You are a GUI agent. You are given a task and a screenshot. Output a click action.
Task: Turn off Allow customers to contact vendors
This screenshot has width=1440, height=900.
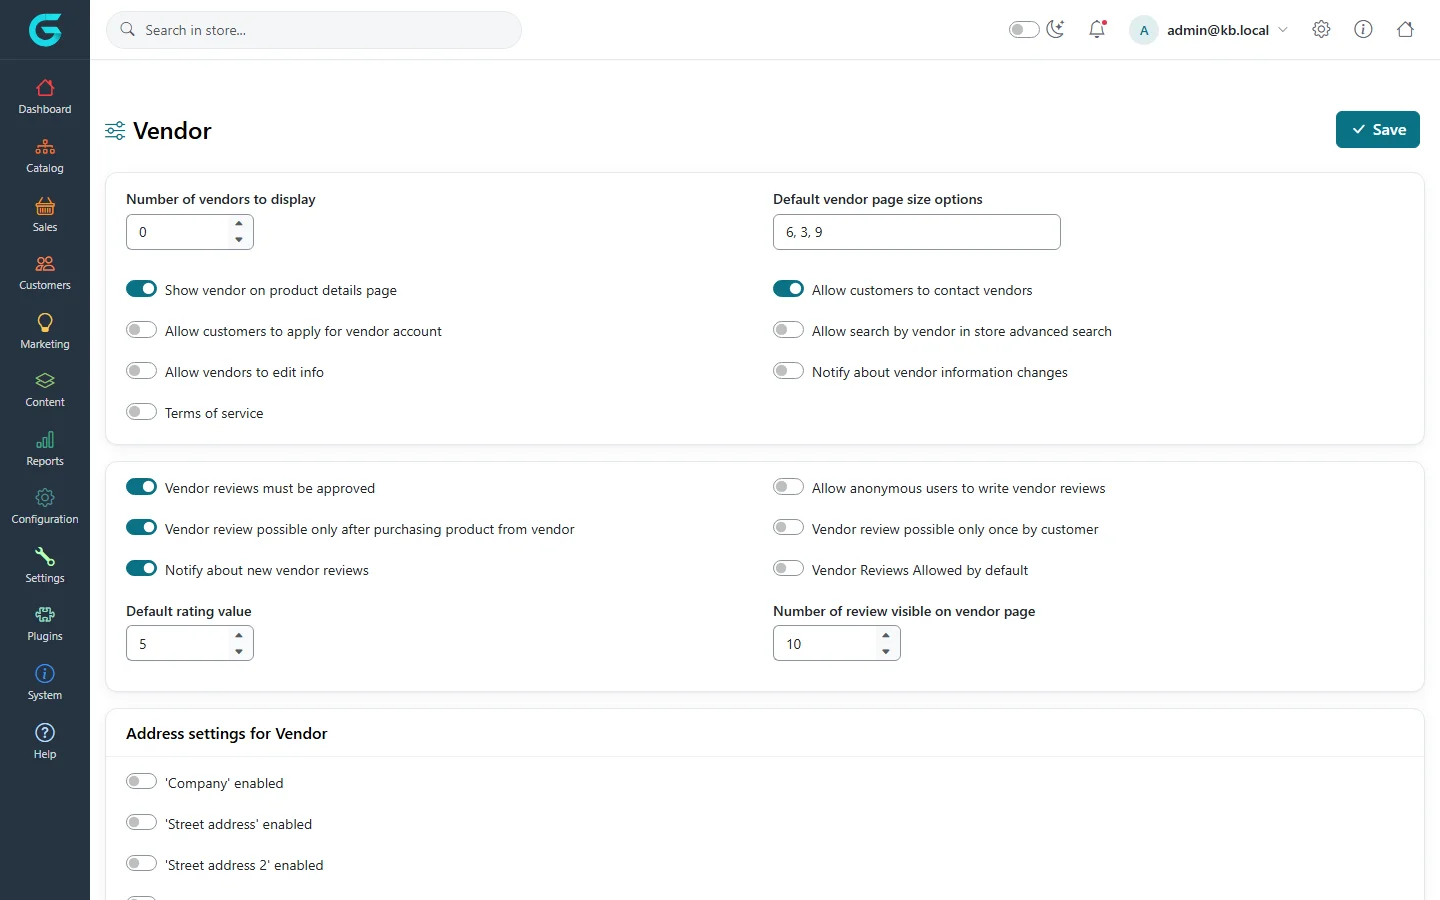pos(788,289)
